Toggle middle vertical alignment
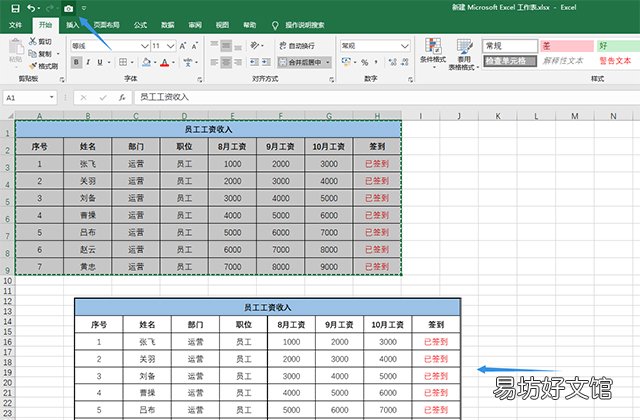640x420 pixels. point(226,45)
